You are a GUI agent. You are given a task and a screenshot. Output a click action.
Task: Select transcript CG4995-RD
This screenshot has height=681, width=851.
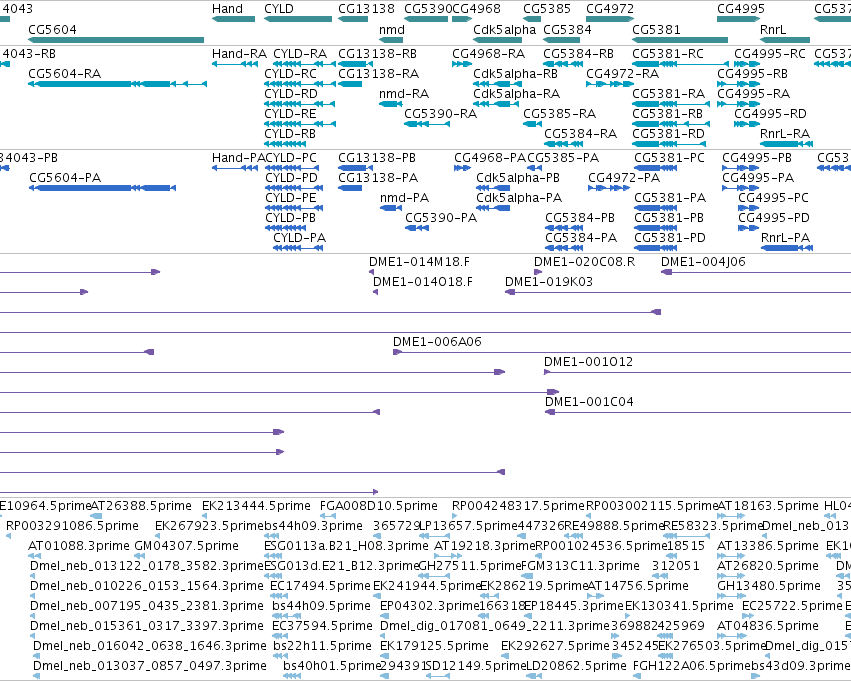point(770,114)
